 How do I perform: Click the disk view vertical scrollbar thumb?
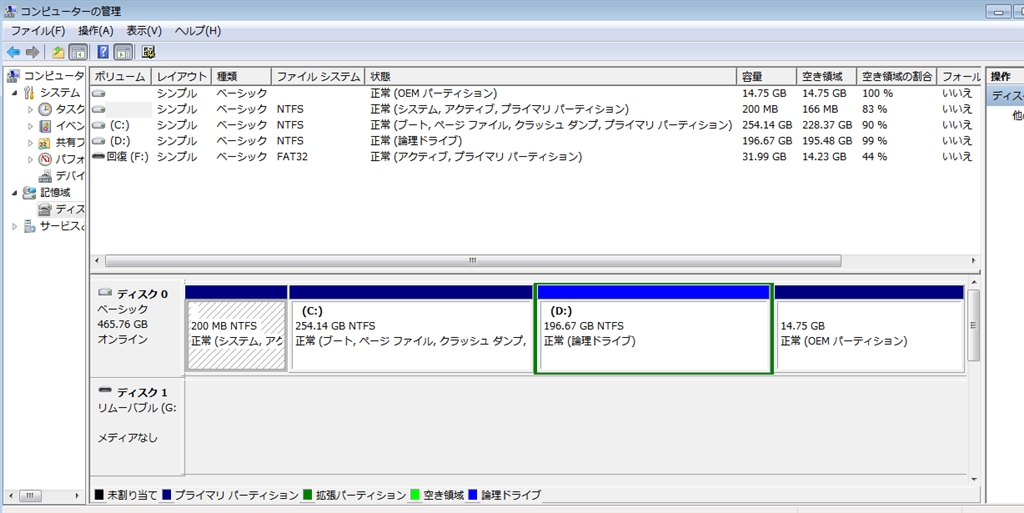tap(973, 325)
